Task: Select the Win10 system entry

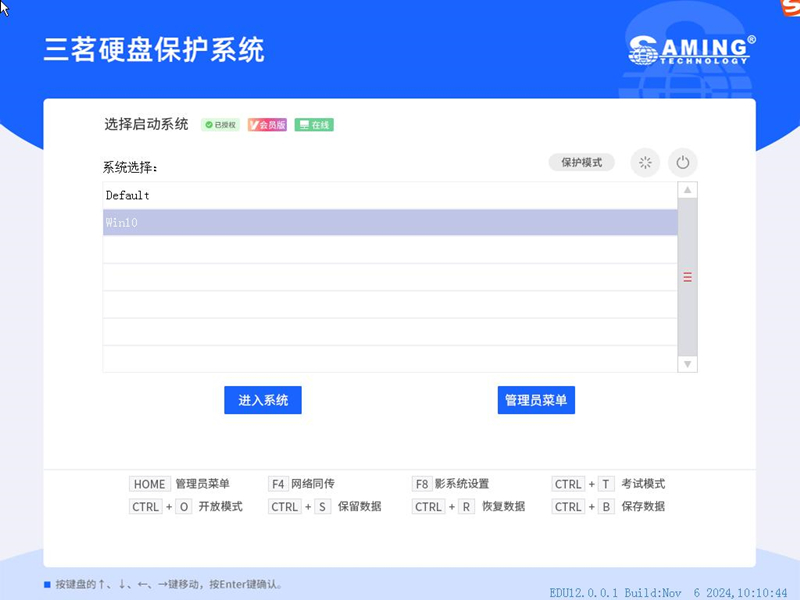Action: (x=390, y=223)
